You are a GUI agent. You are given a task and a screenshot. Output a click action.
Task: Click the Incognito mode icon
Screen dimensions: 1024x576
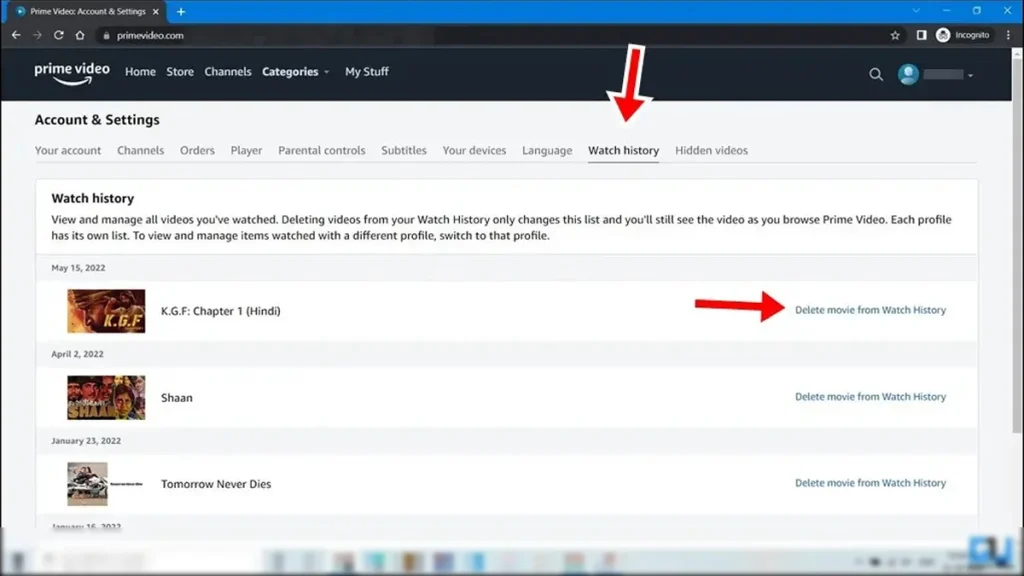tap(942, 34)
